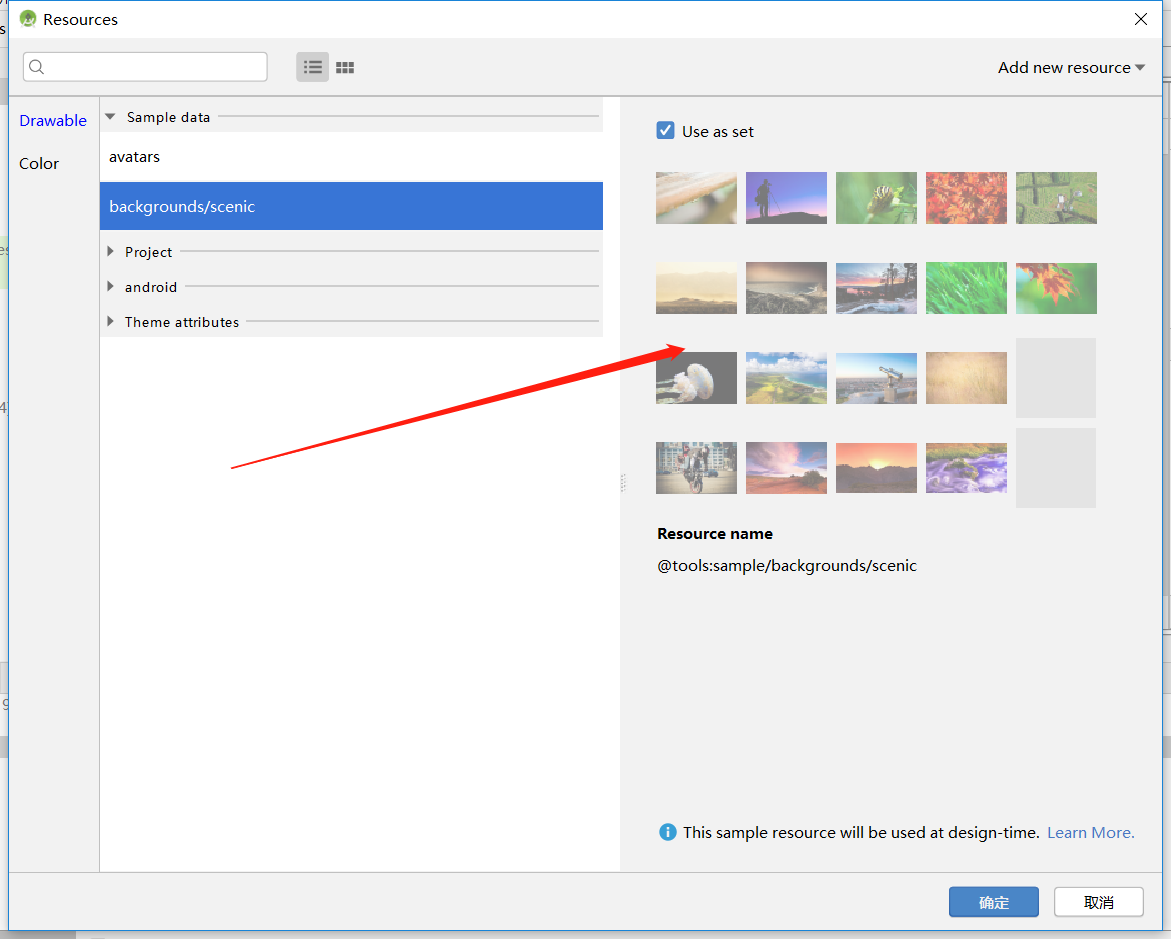The height and width of the screenshot is (939, 1171).
Task: Collapse the Sample data section
Action: pos(111,117)
